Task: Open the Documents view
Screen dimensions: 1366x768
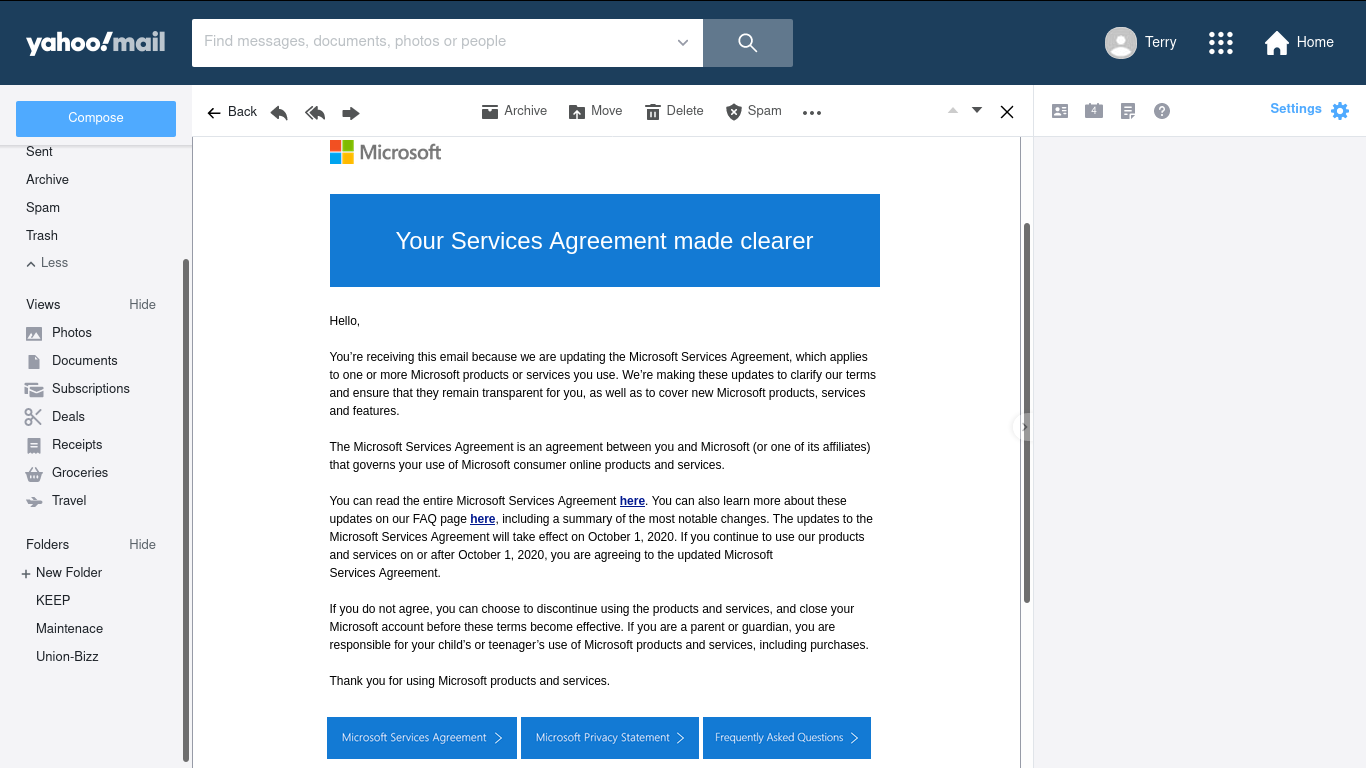Action: click(72, 361)
